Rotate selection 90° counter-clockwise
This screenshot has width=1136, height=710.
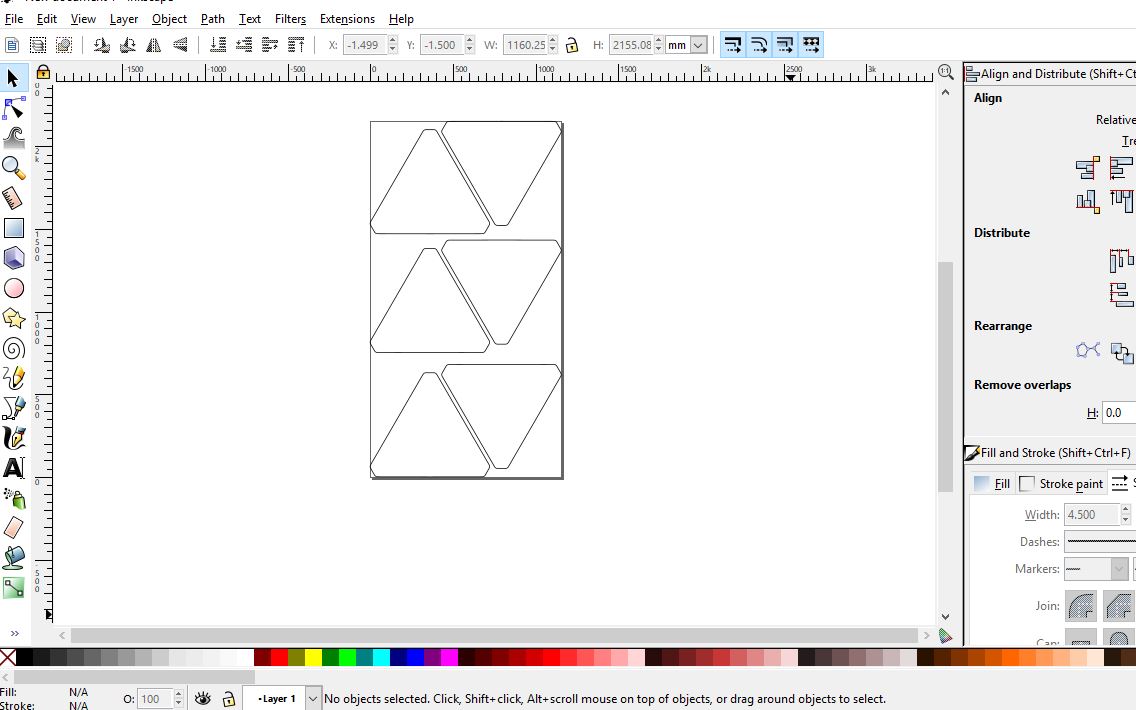coord(101,45)
